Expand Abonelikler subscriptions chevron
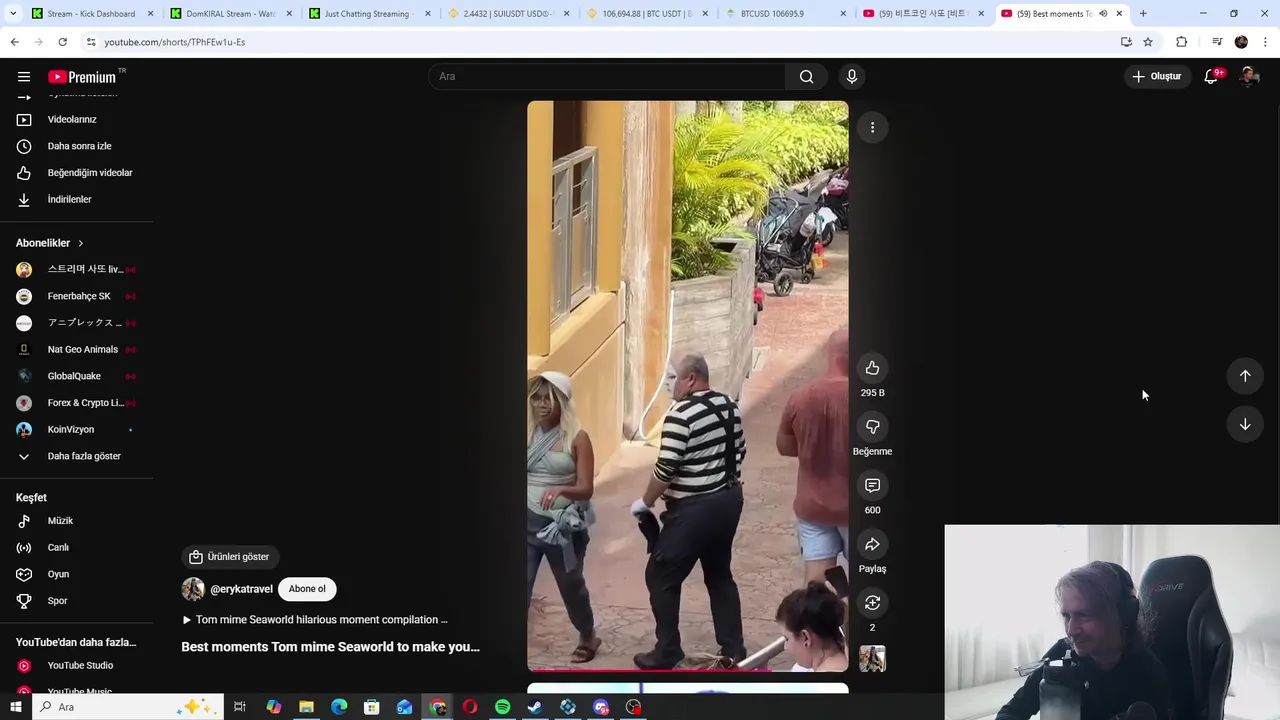Image resolution: width=1280 pixels, height=720 pixels. coord(81,243)
